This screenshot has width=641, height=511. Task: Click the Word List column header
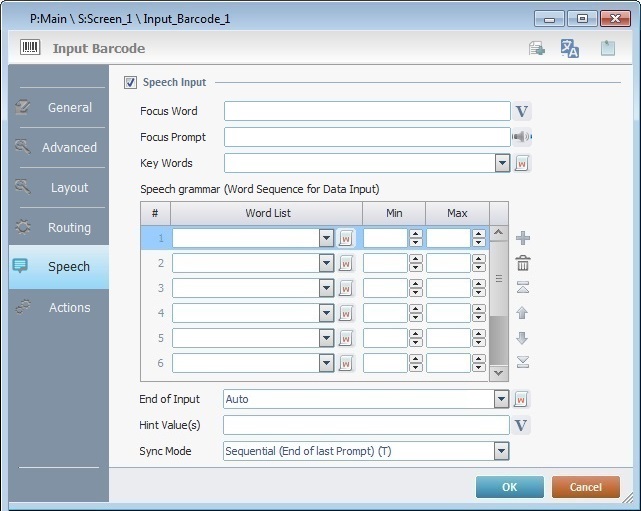click(267, 213)
